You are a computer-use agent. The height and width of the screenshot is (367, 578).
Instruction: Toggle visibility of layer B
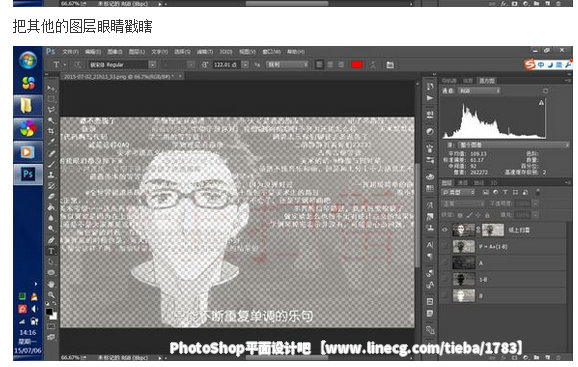(445, 296)
